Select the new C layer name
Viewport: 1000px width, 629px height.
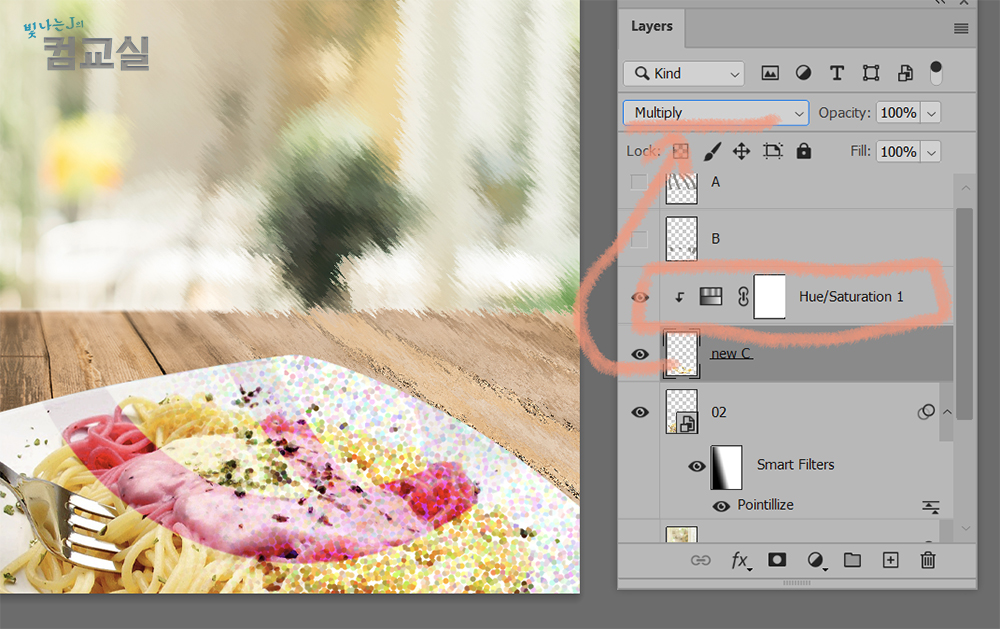click(x=732, y=353)
